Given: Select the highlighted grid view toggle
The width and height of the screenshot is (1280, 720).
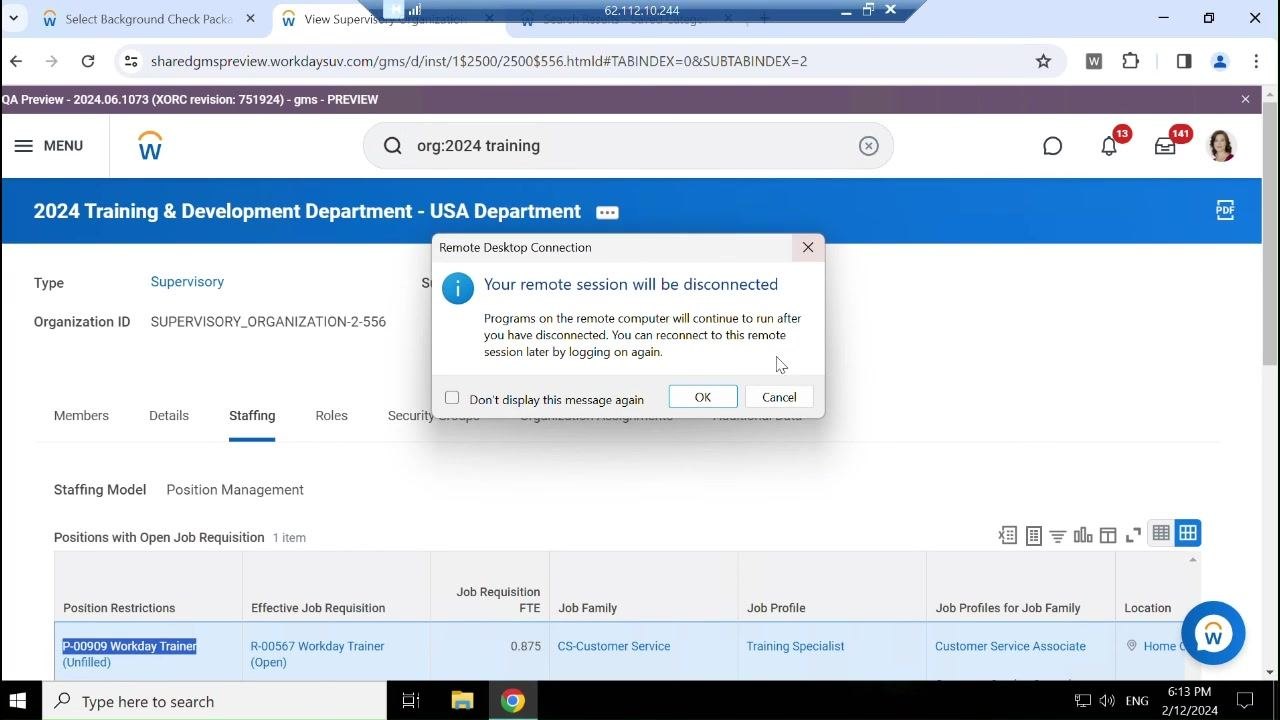Looking at the screenshot, I should tap(1188, 534).
